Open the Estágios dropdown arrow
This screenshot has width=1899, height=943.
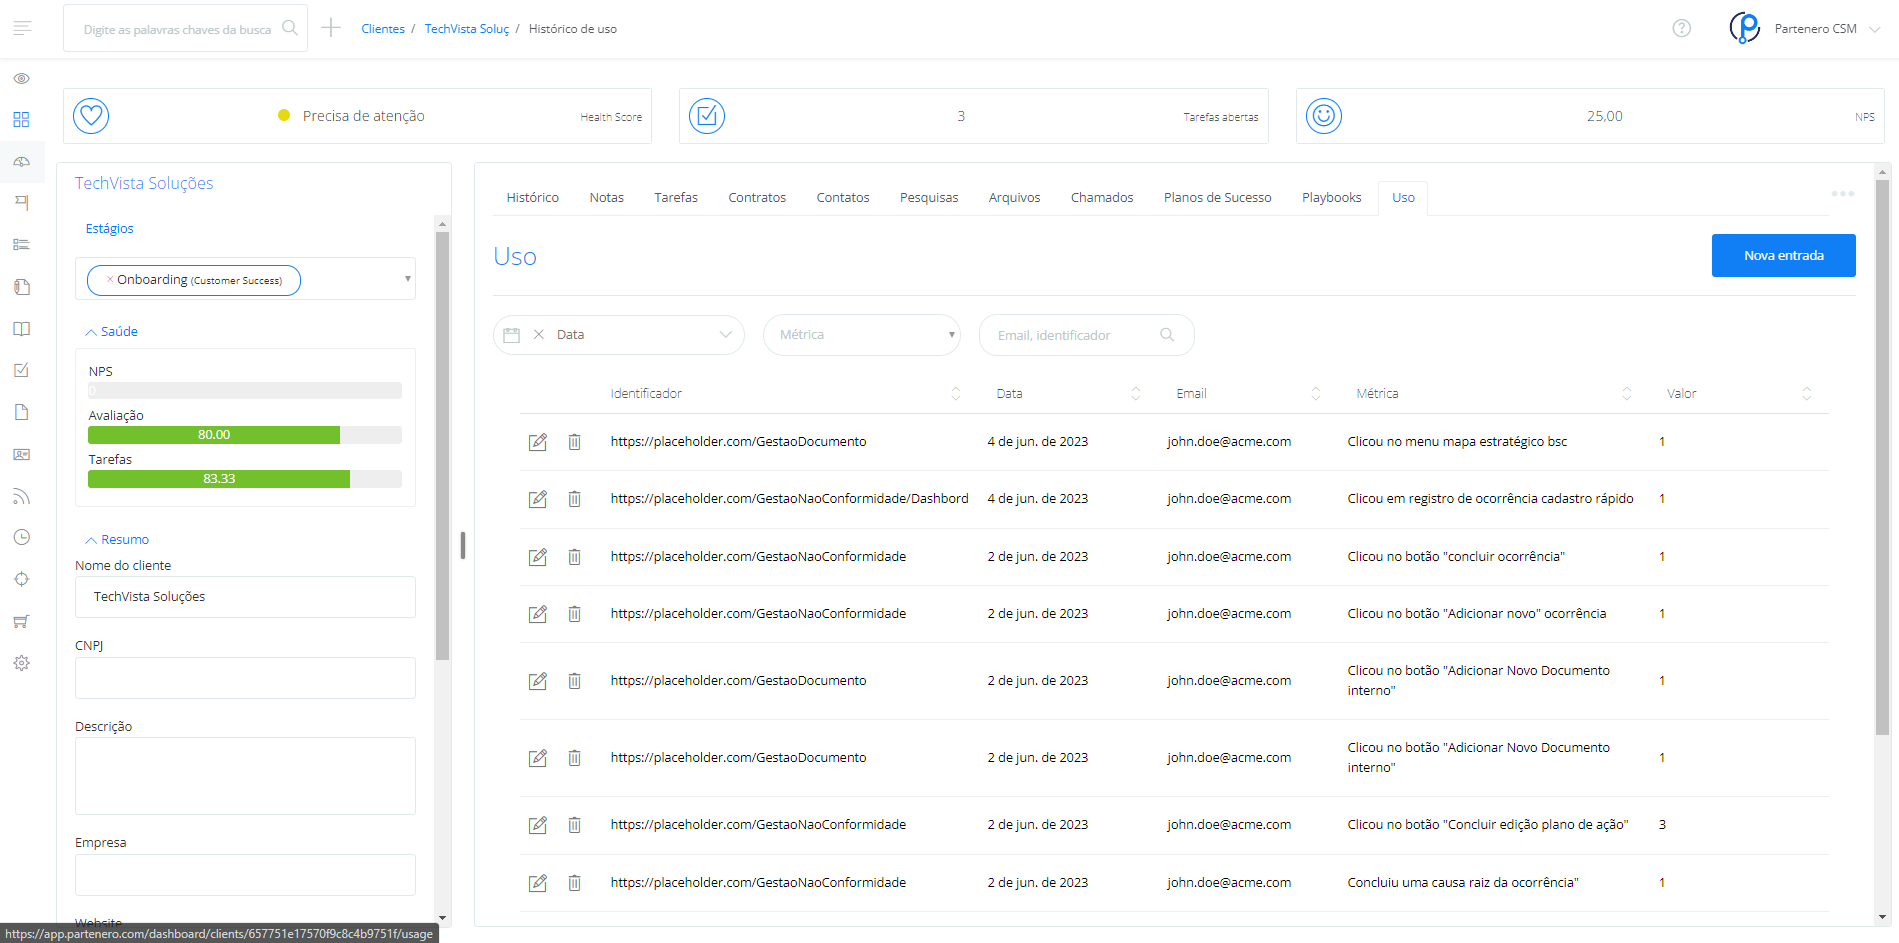(x=407, y=279)
